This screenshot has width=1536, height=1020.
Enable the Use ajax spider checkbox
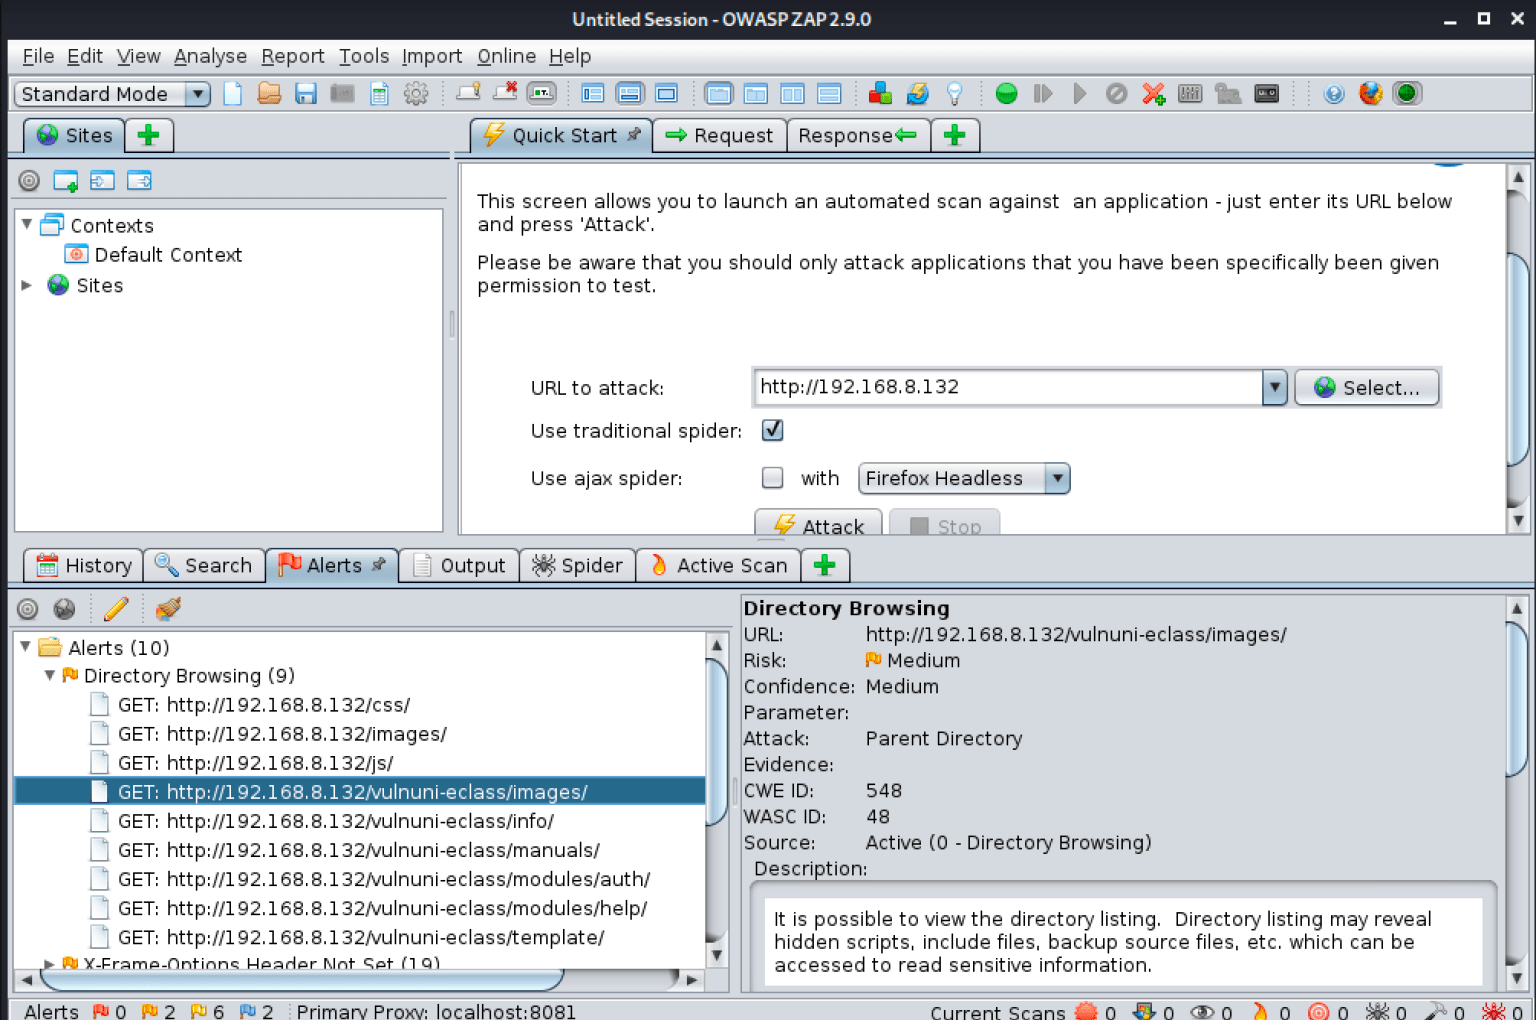point(772,478)
